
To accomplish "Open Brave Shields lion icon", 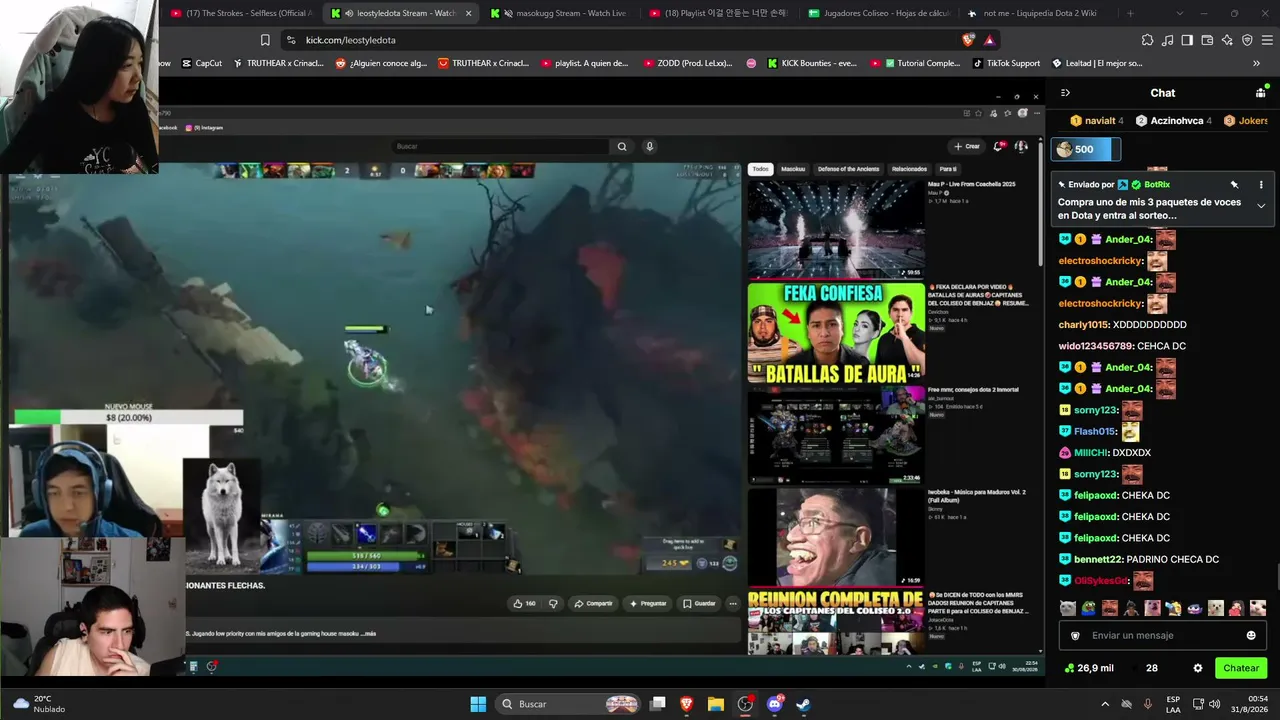I will (x=968, y=40).
